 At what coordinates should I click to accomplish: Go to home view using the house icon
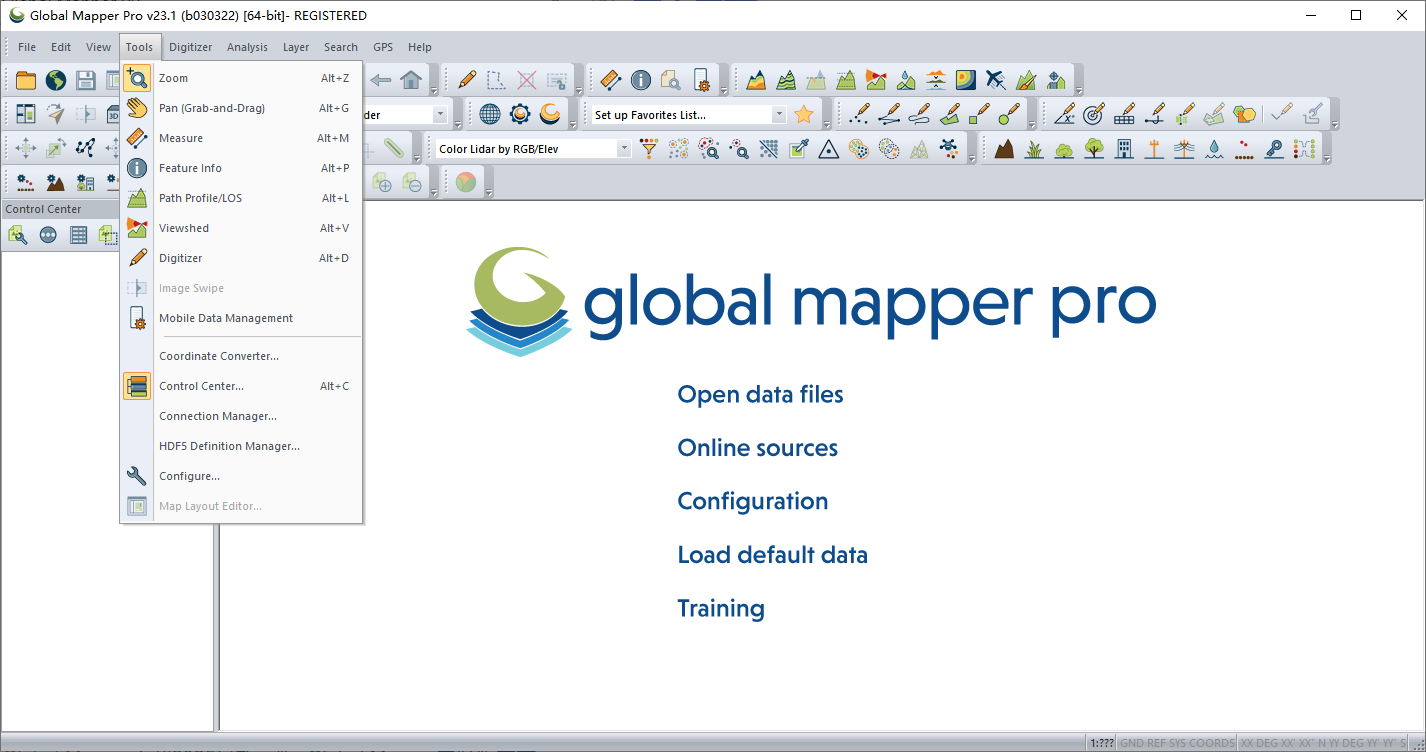click(411, 80)
